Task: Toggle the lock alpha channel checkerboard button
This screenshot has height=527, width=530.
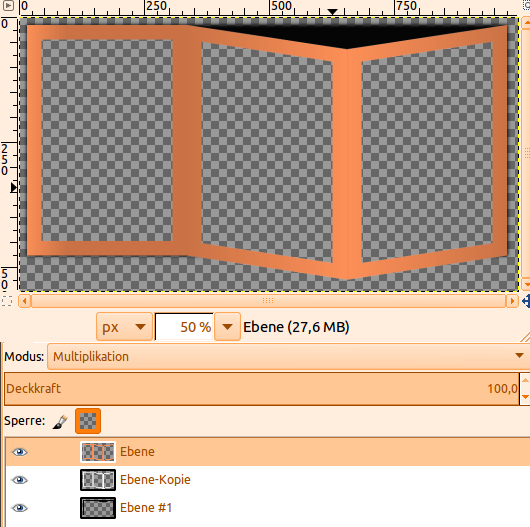Action: [x=88, y=421]
